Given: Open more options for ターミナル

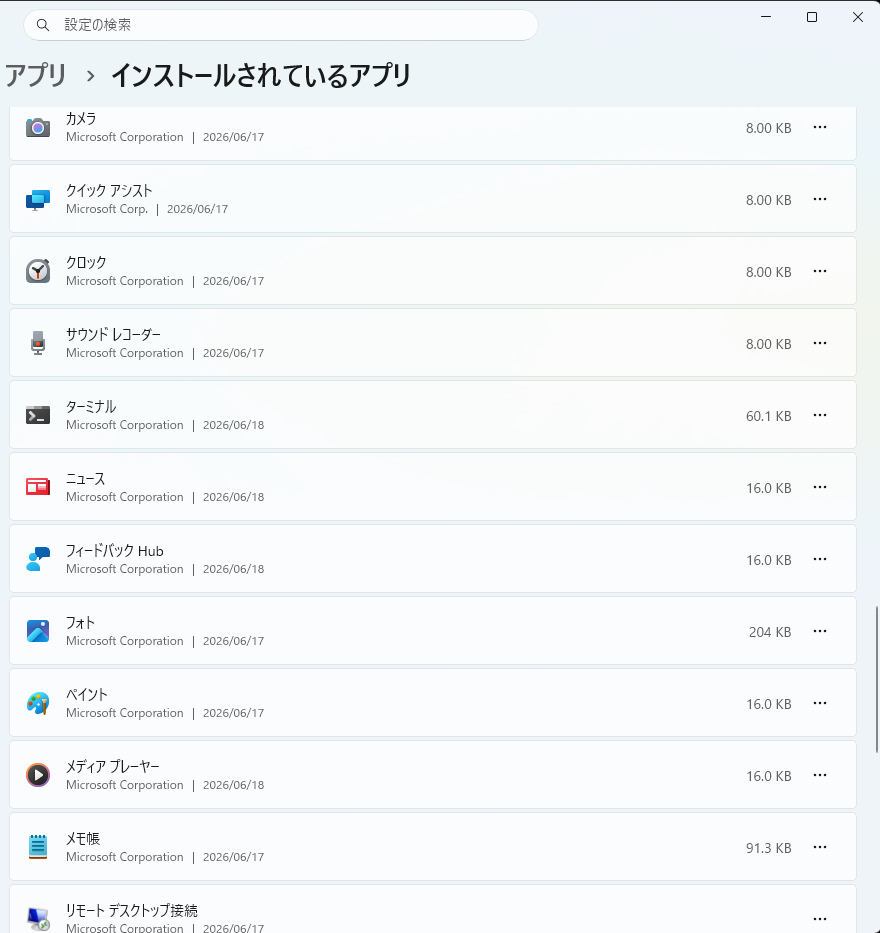Looking at the screenshot, I should pos(820,415).
